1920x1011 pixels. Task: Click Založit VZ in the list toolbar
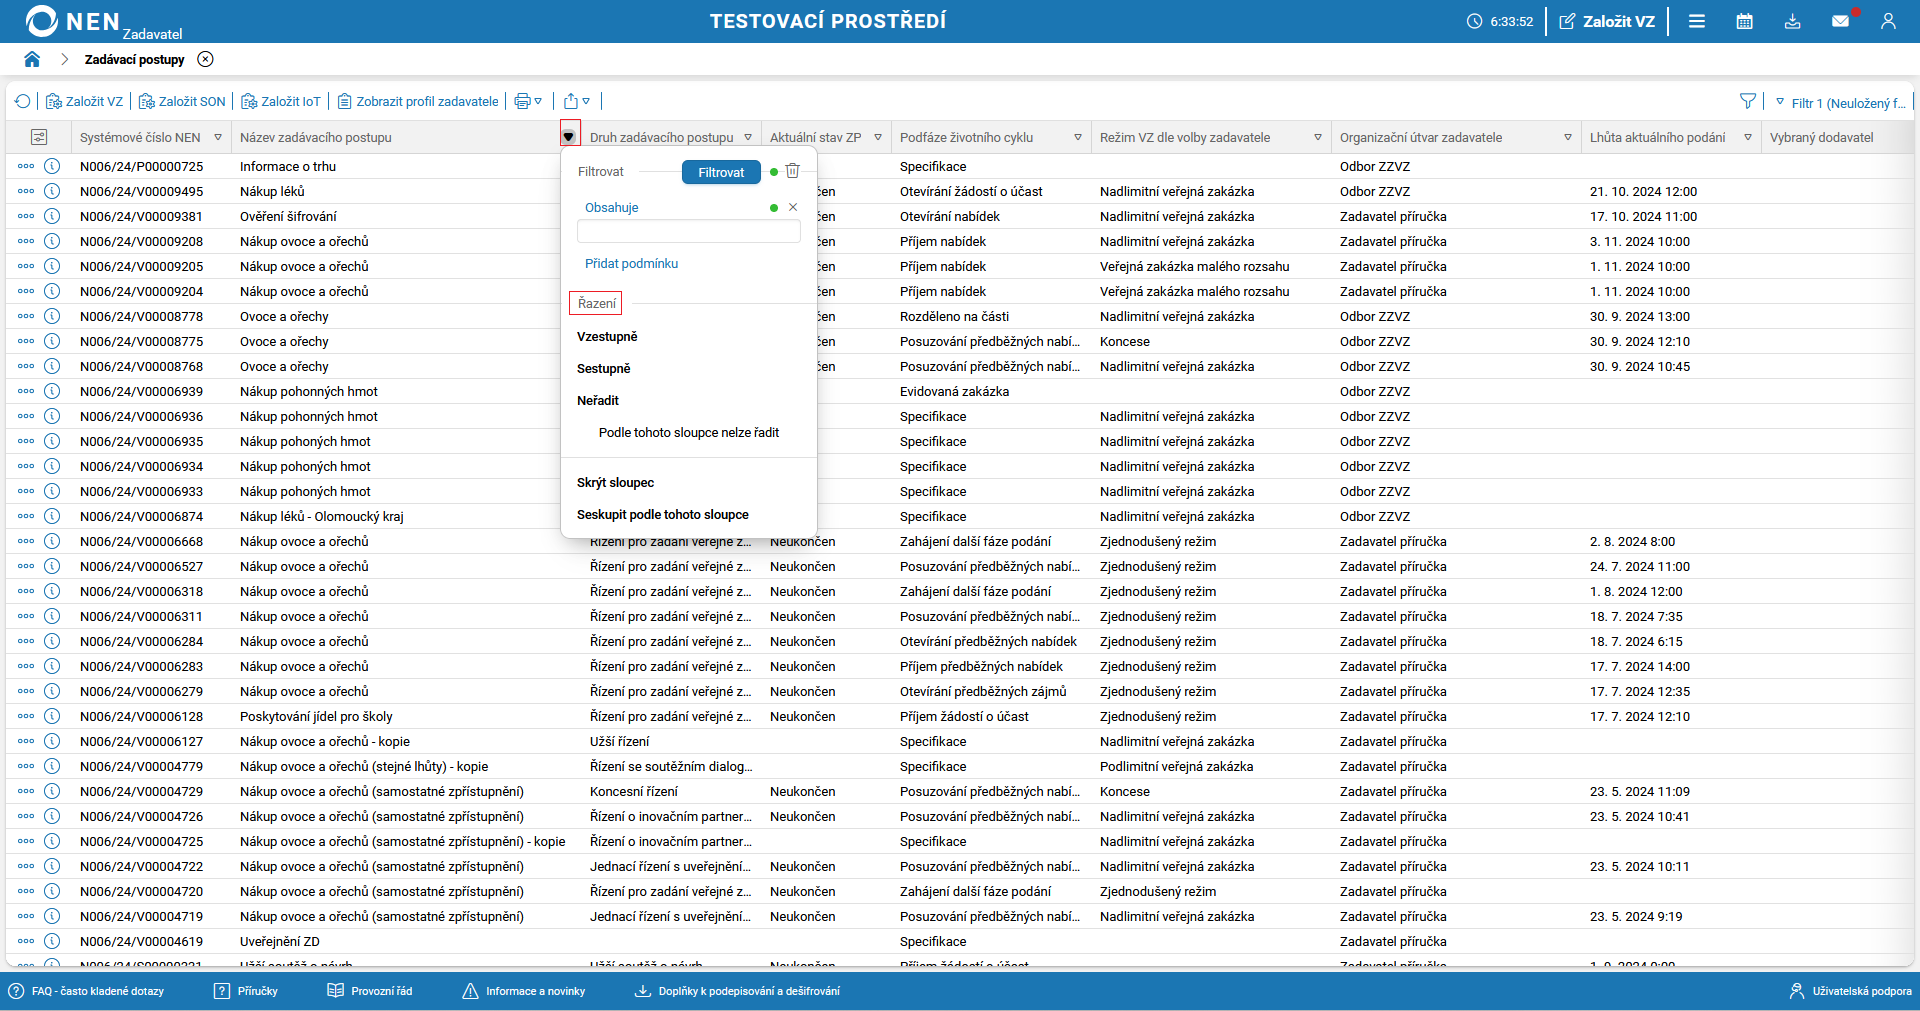coord(84,101)
